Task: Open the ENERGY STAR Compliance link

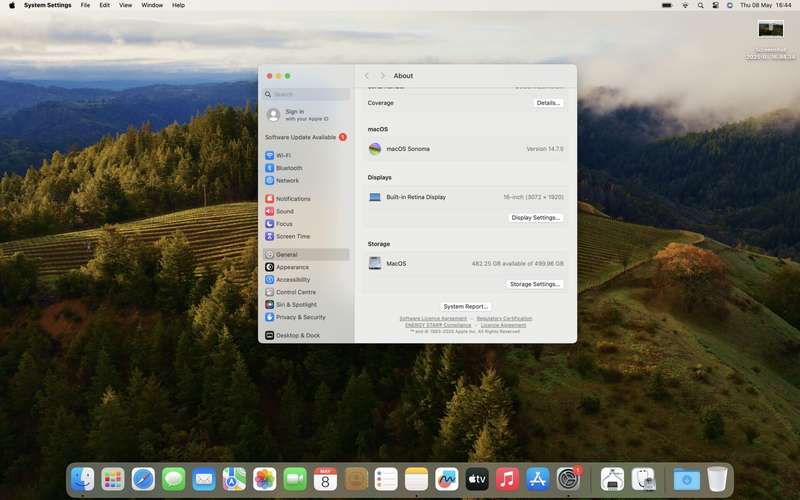Action: coord(438,325)
